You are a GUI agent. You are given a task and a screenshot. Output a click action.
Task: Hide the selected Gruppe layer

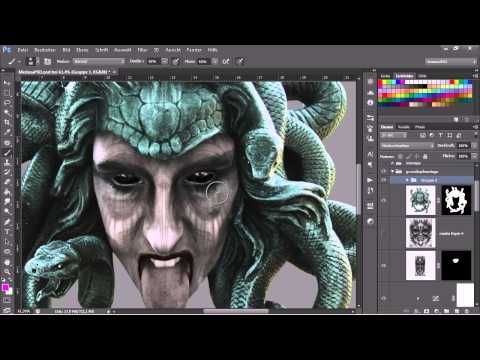click(384, 180)
